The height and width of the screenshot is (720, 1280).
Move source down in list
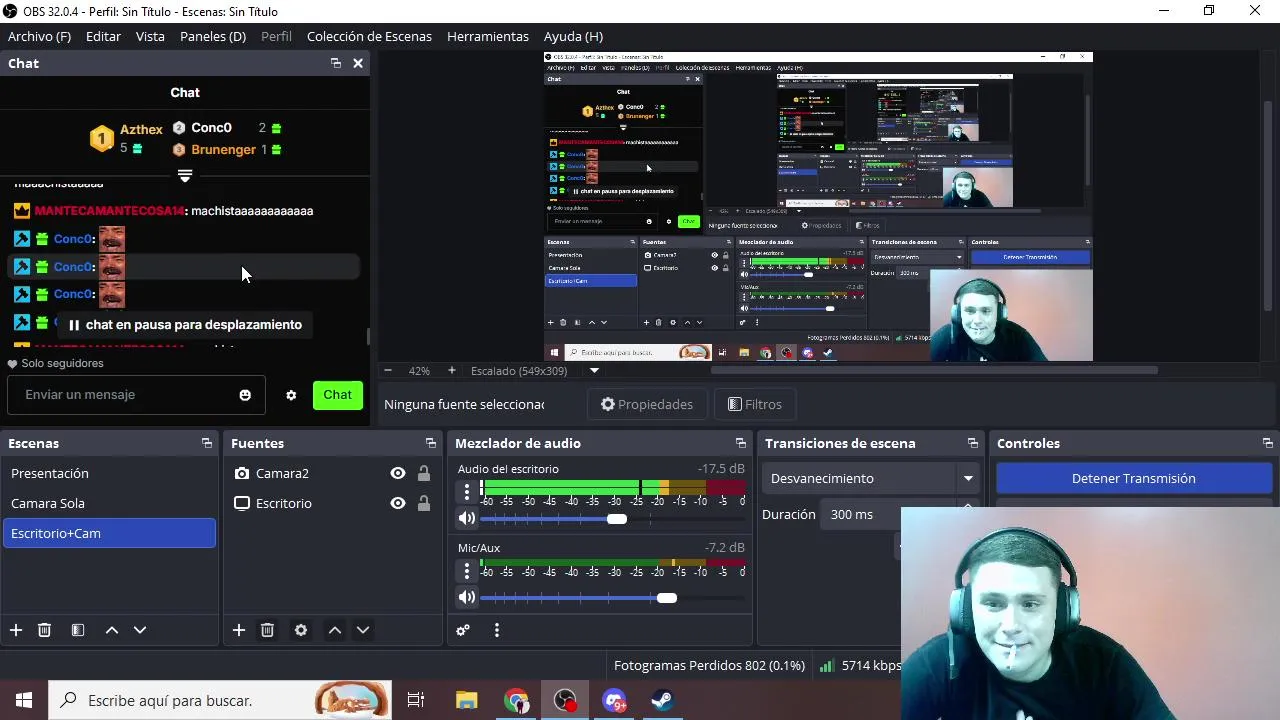tap(363, 630)
